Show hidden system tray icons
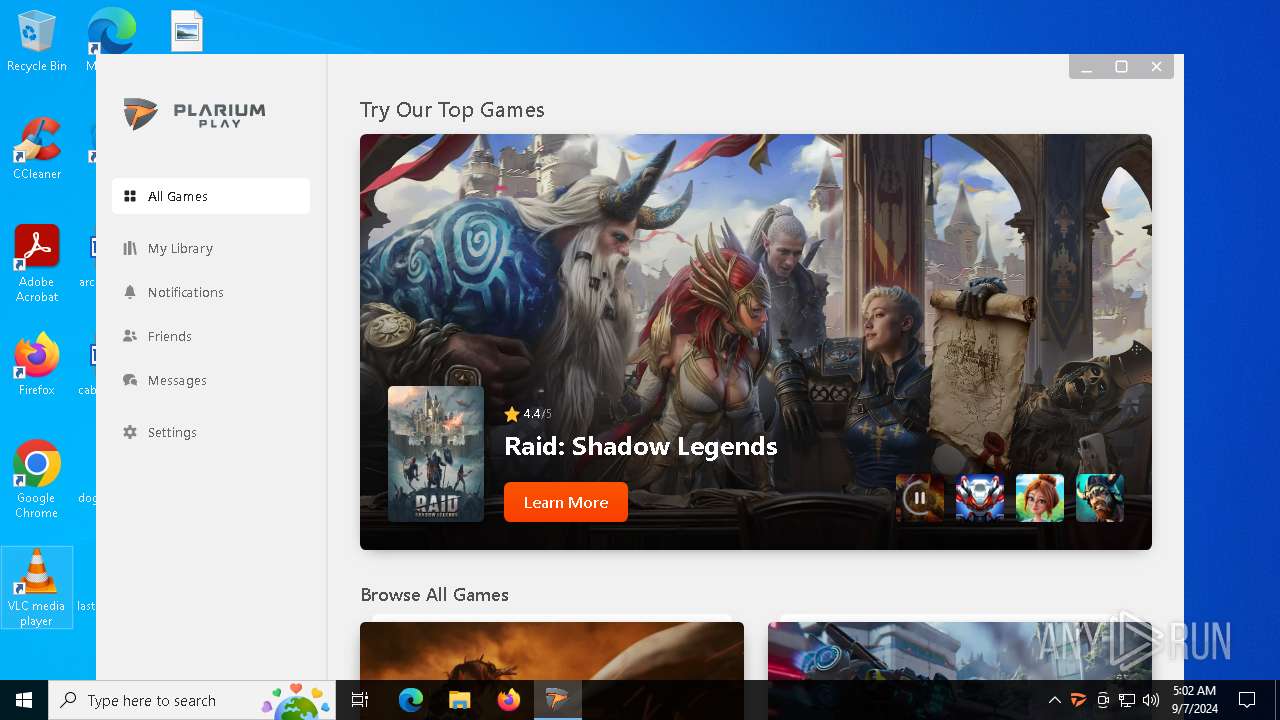Image resolution: width=1280 pixels, height=720 pixels. point(1054,700)
